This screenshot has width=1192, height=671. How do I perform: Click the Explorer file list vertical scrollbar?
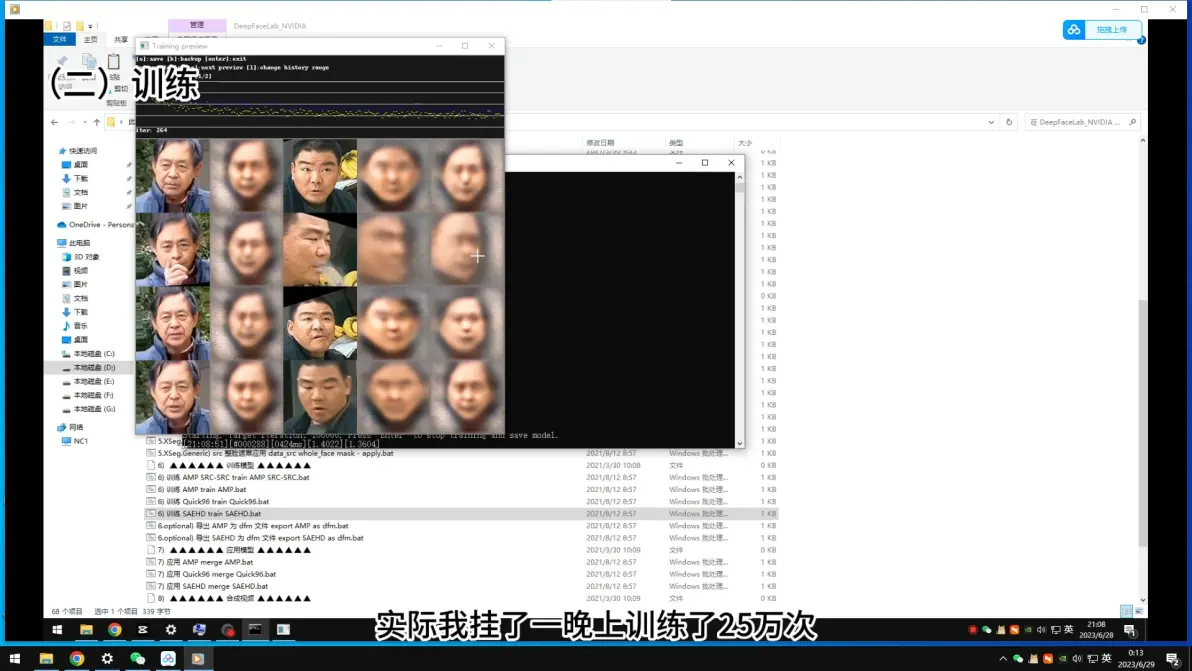coord(1142,423)
